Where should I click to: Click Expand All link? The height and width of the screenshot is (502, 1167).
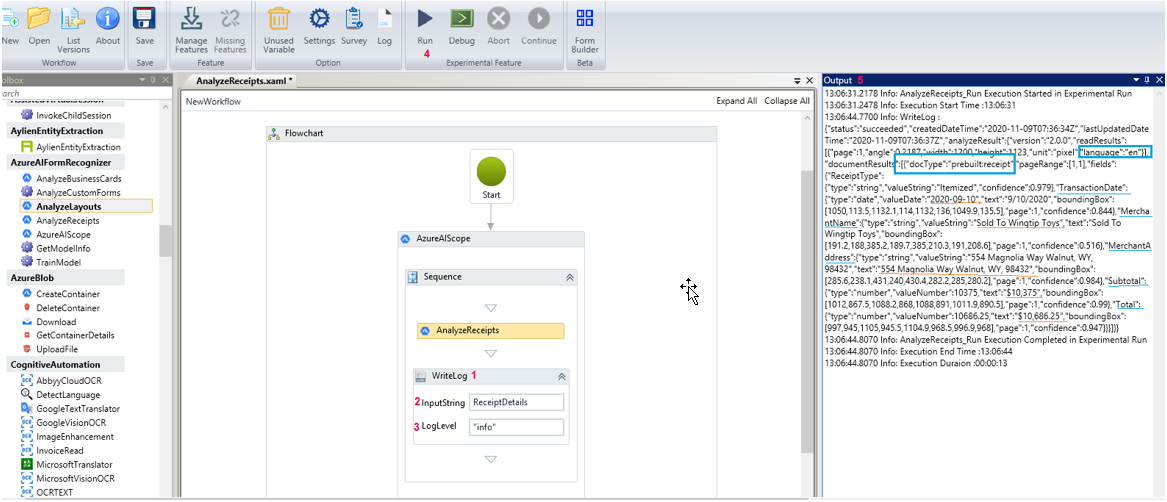click(x=736, y=101)
